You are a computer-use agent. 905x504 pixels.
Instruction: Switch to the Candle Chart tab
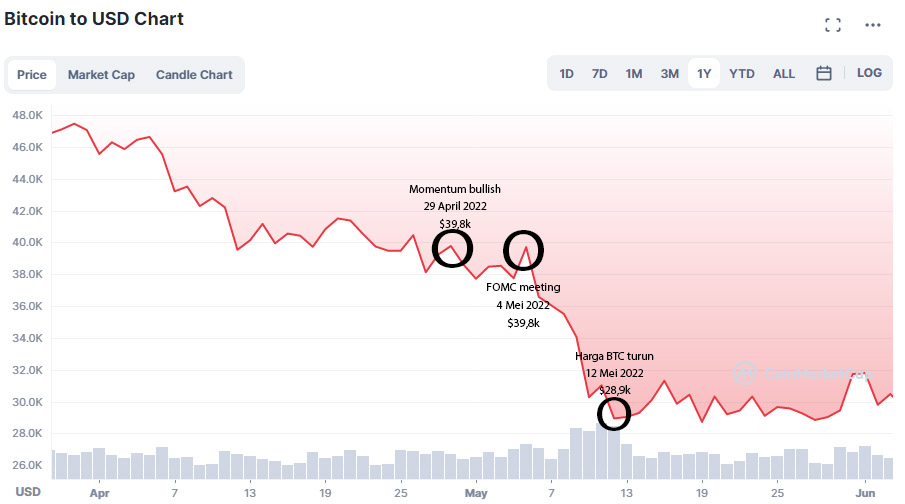[194, 75]
